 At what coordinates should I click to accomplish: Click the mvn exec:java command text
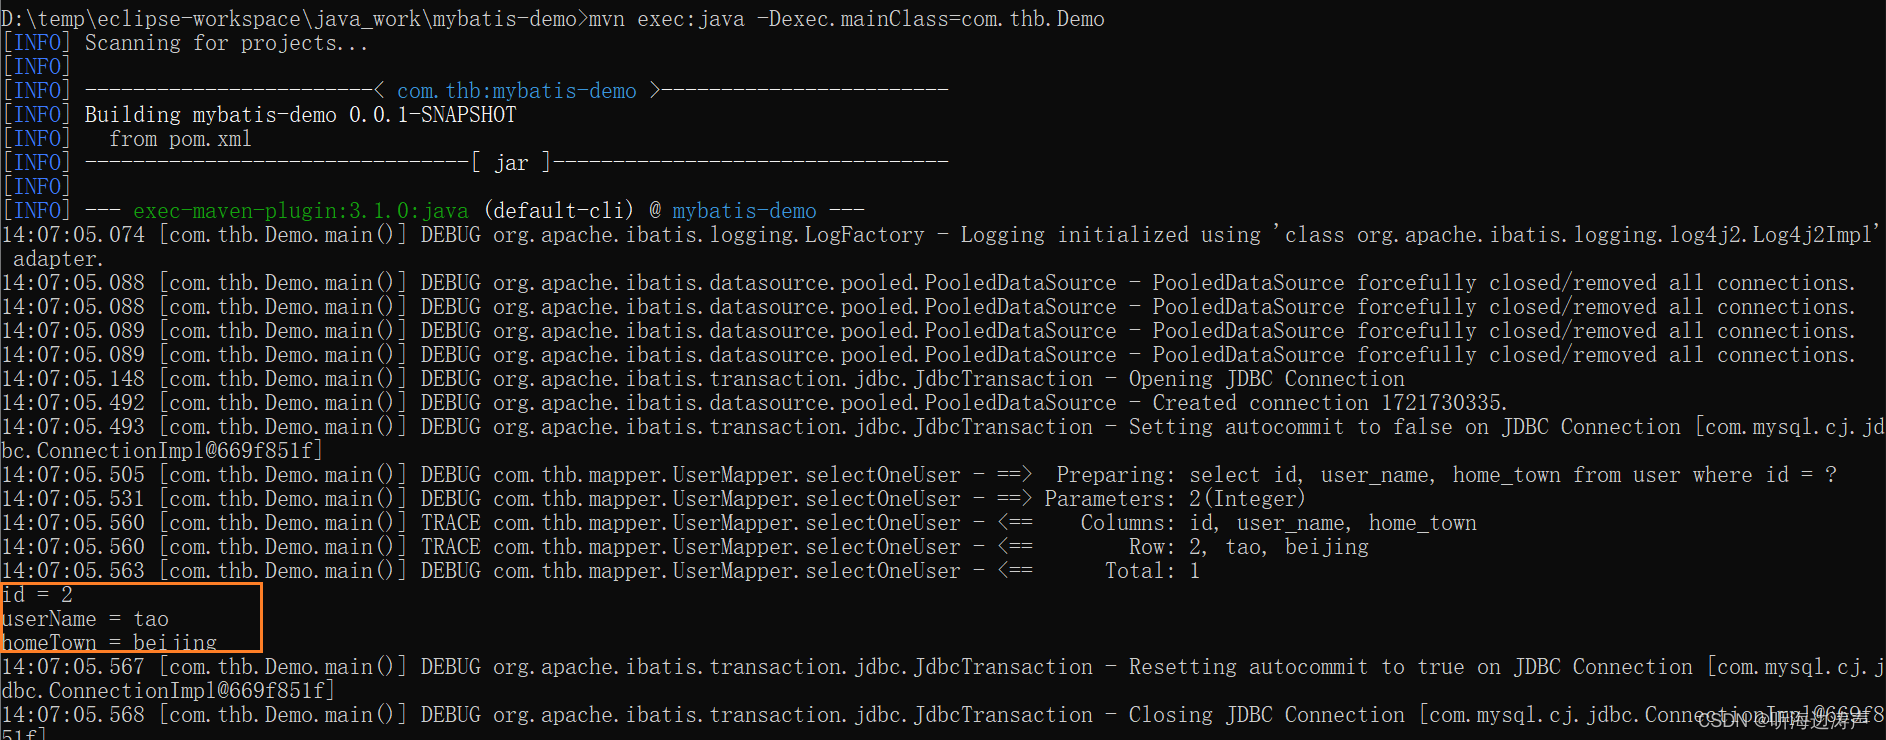click(x=846, y=19)
